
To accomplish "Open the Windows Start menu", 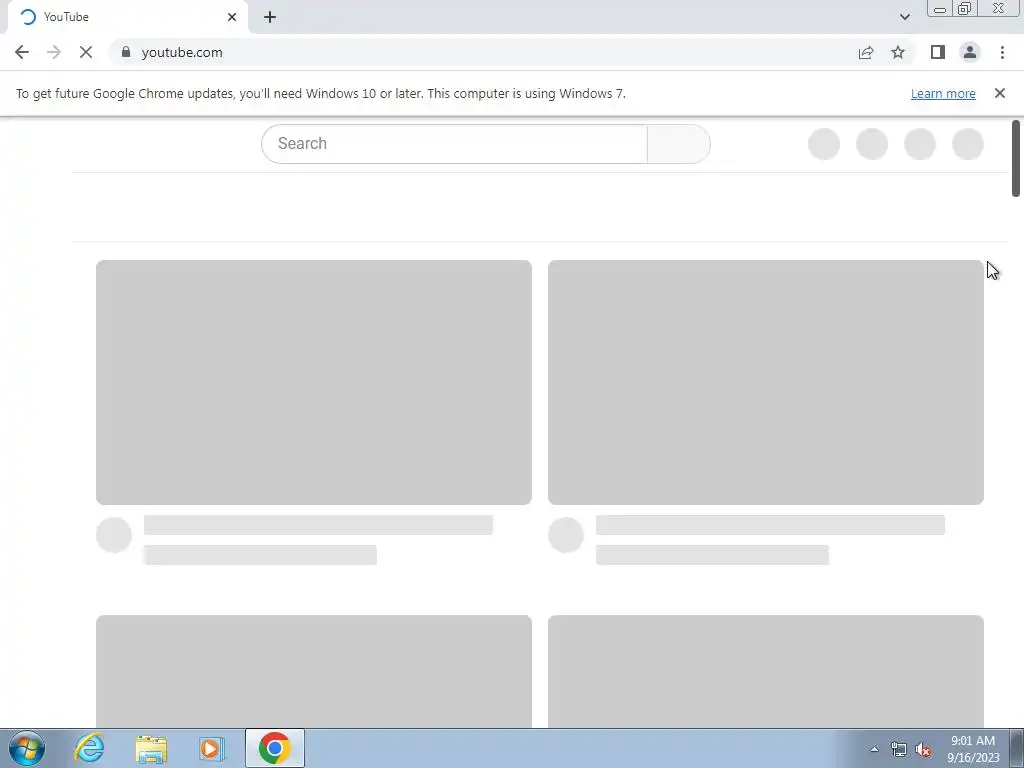I will 27,748.
